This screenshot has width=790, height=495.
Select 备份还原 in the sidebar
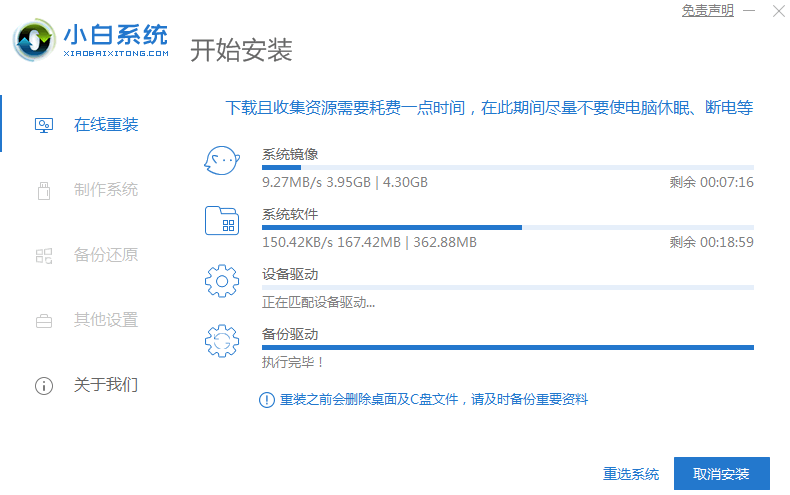[106, 255]
